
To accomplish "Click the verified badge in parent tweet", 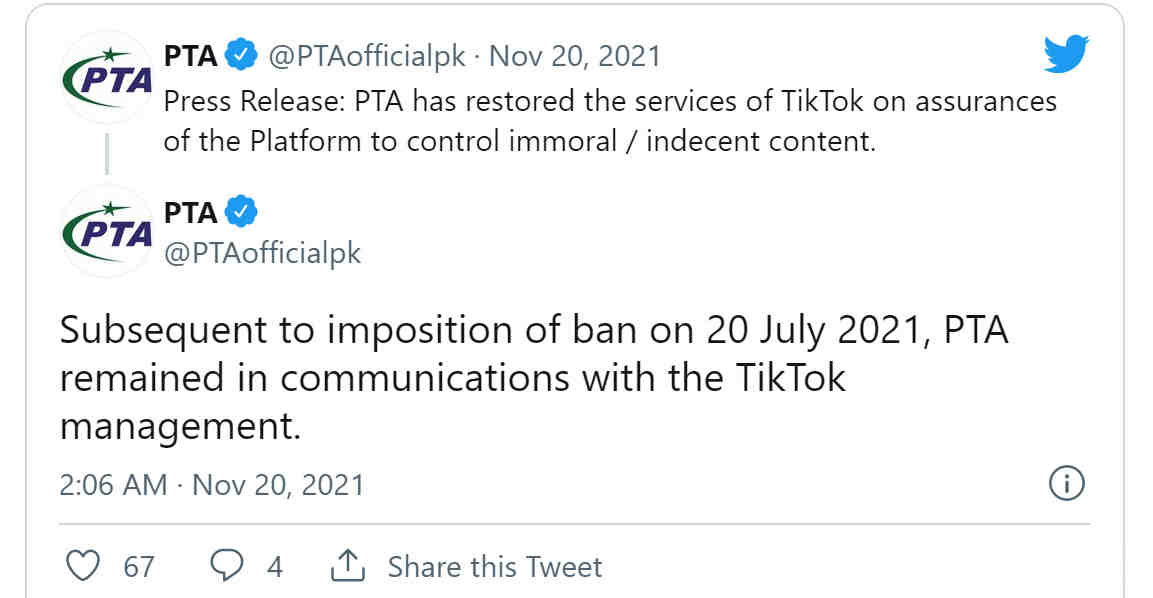I will click(240, 55).
